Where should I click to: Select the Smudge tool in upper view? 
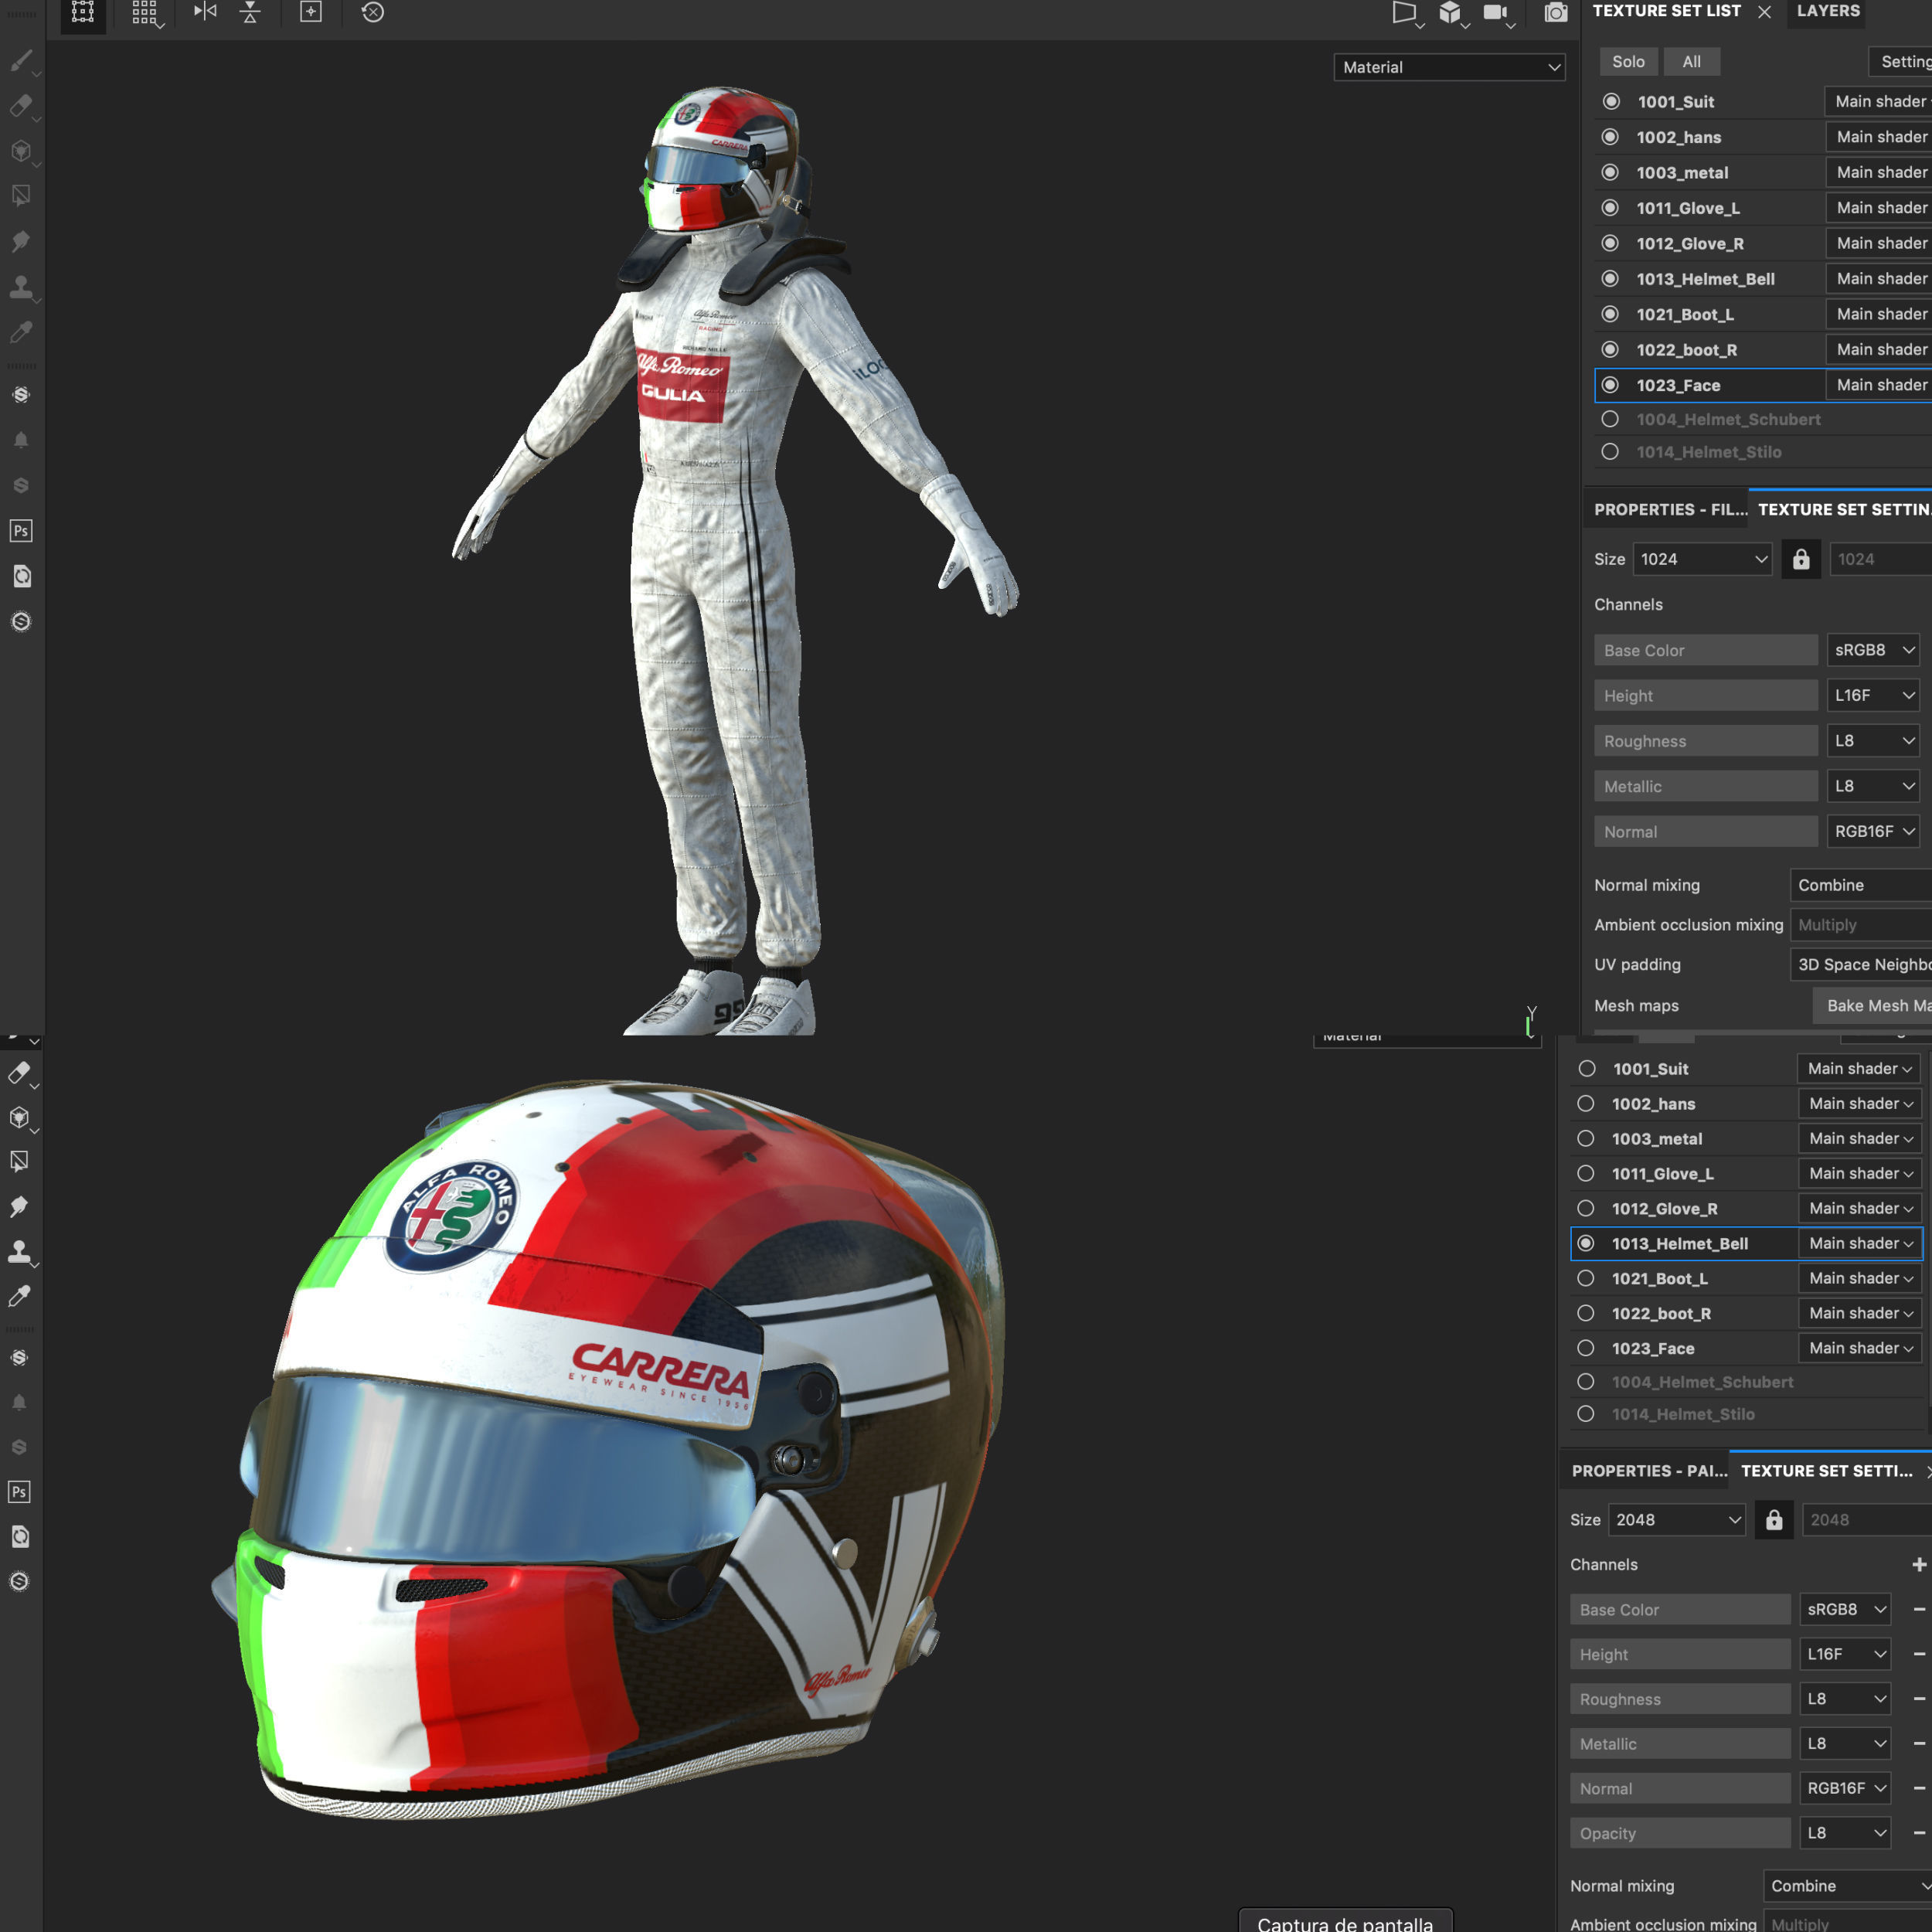click(21, 242)
